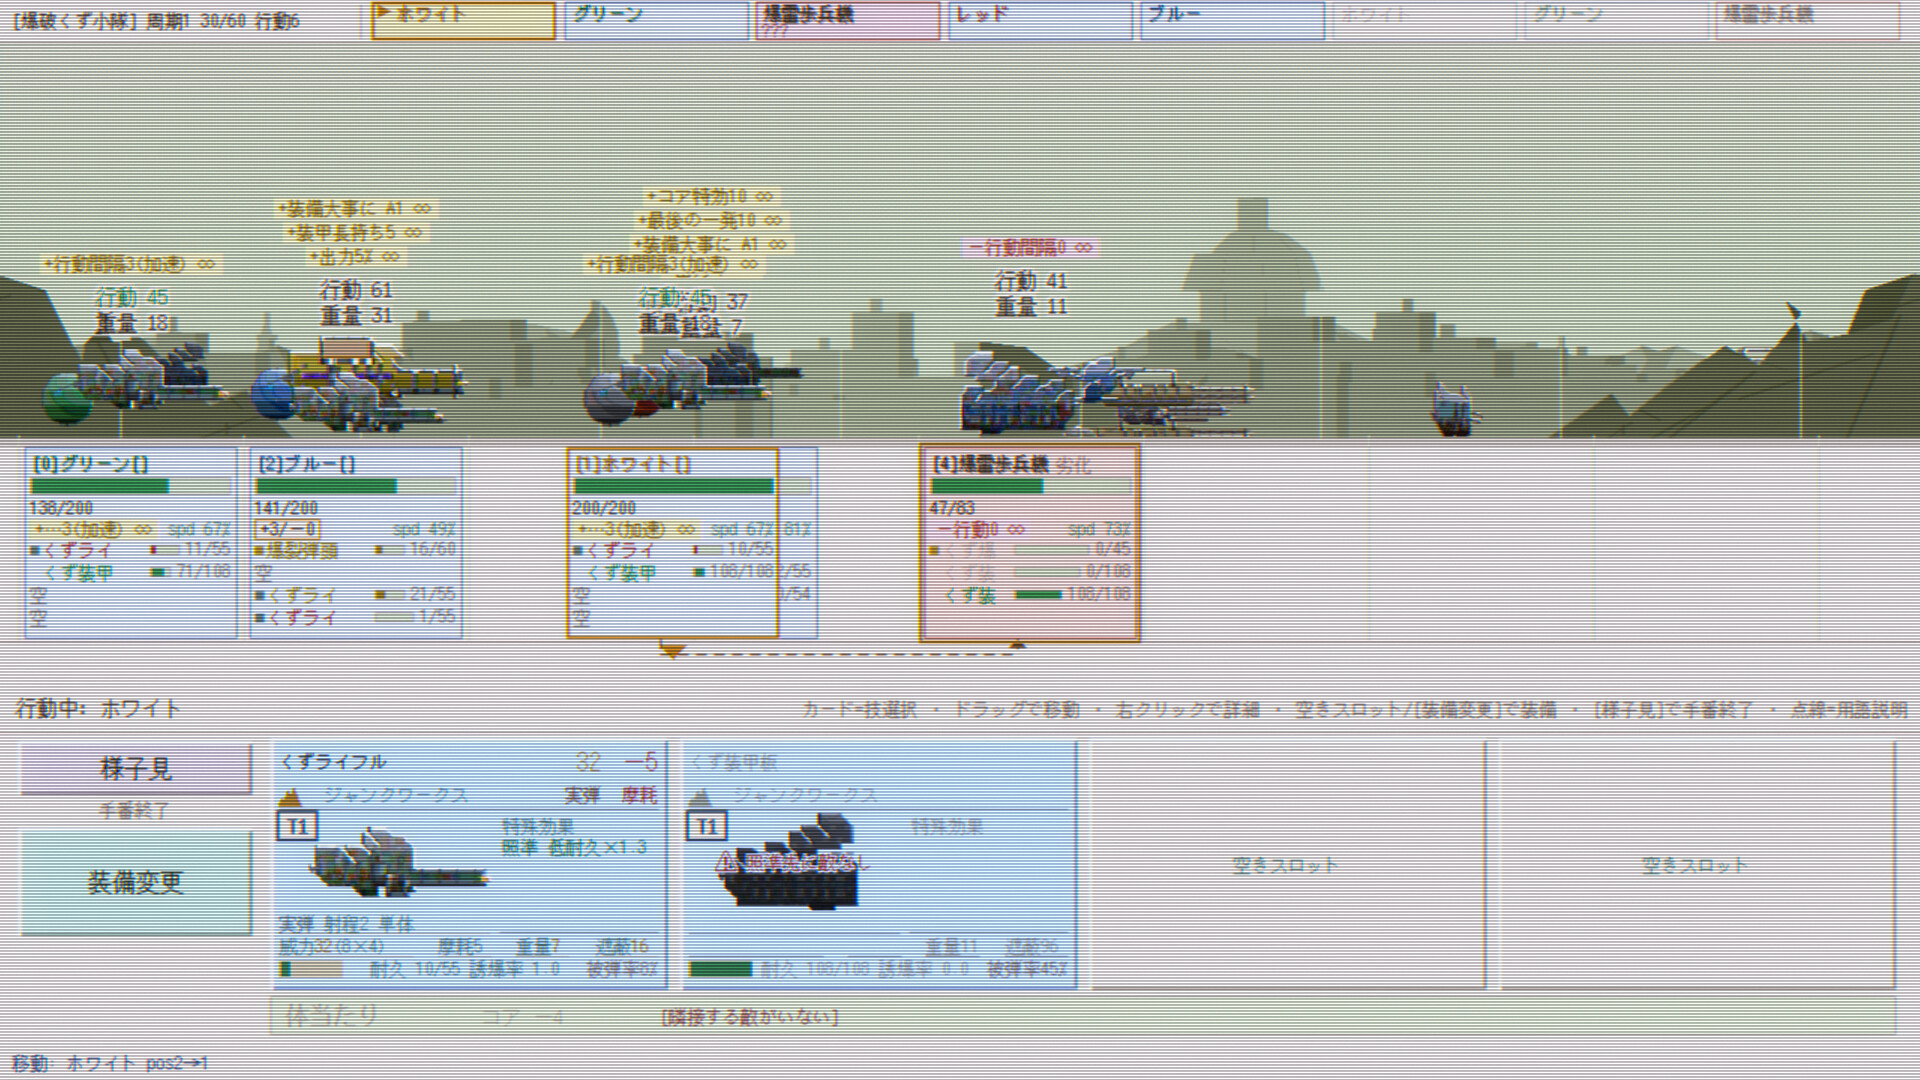Click the T1 badge on くずライフル card

tap(297, 827)
